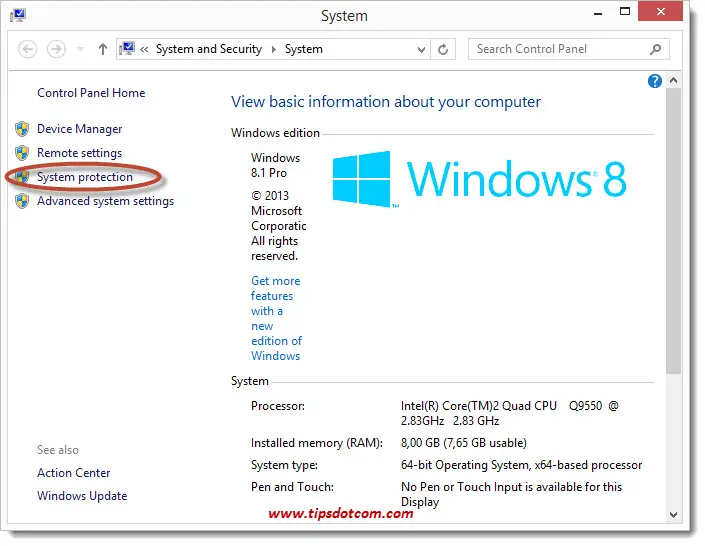Viewport: 705px width, 546px height.
Task: Open Help with the blue question mark
Action: (655, 81)
